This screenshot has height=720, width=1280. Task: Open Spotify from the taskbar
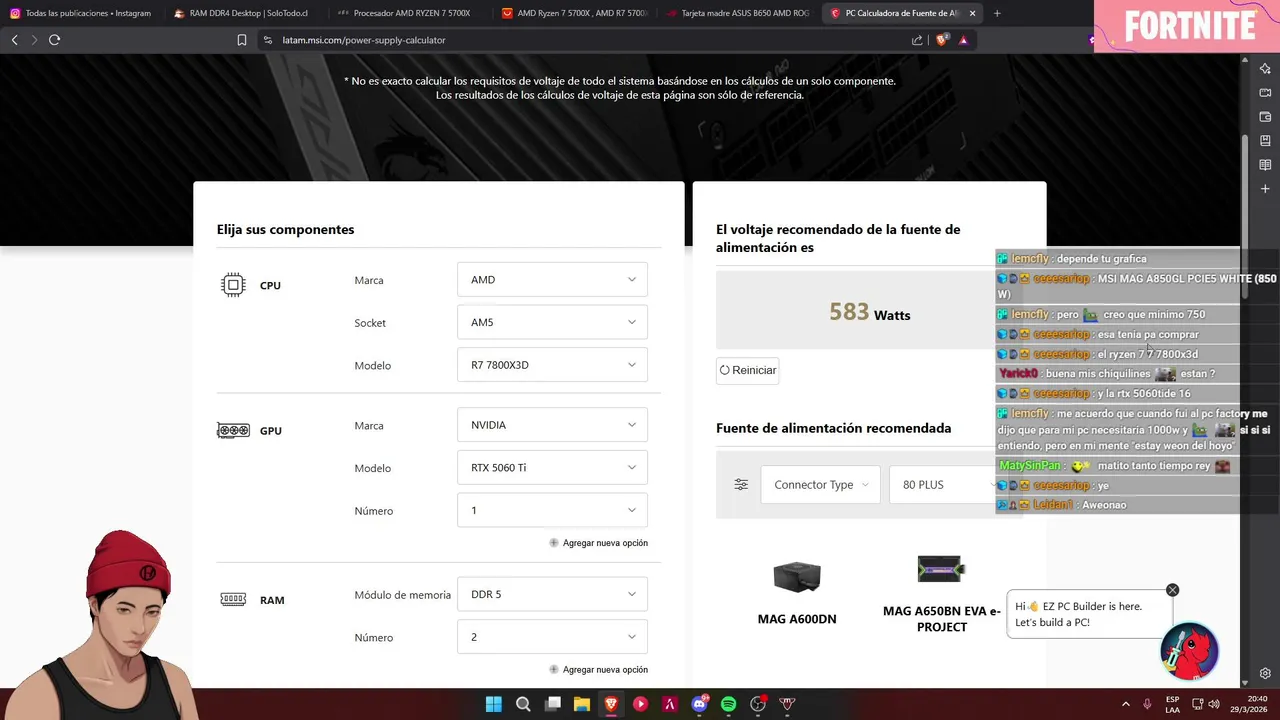729,704
